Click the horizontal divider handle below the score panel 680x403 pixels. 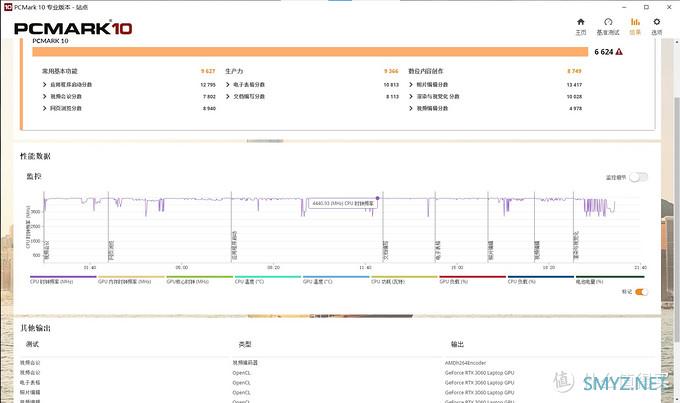coord(265,141)
